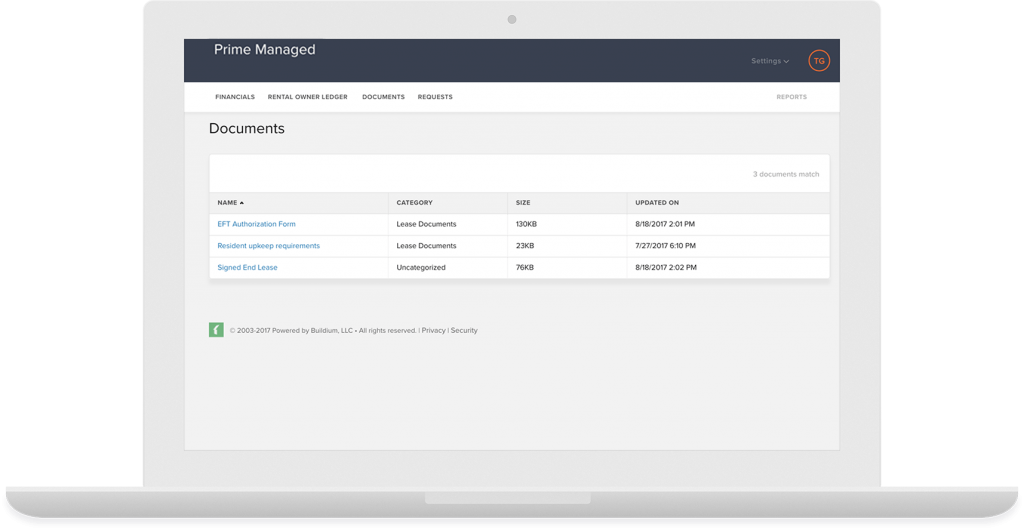Sort by the SIZE column header
Screen dimensions: 1024x530
(523, 203)
